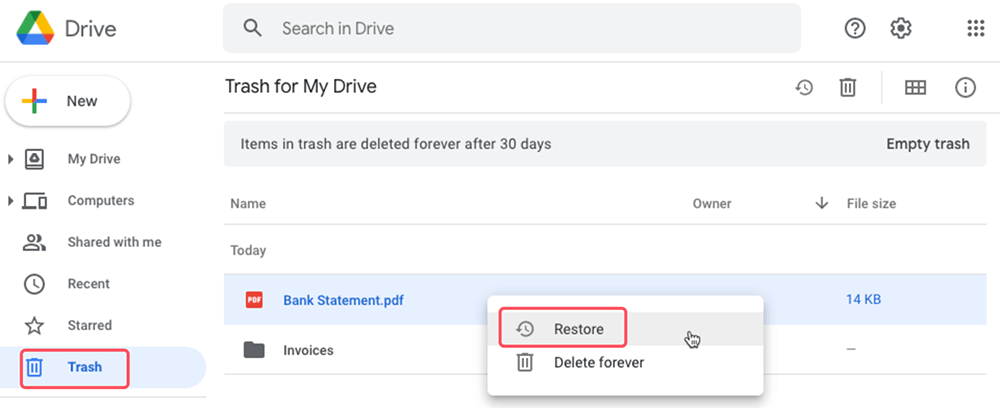
Task: Click the Empty trash button
Action: pyautogui.click(x=928, y=144)
